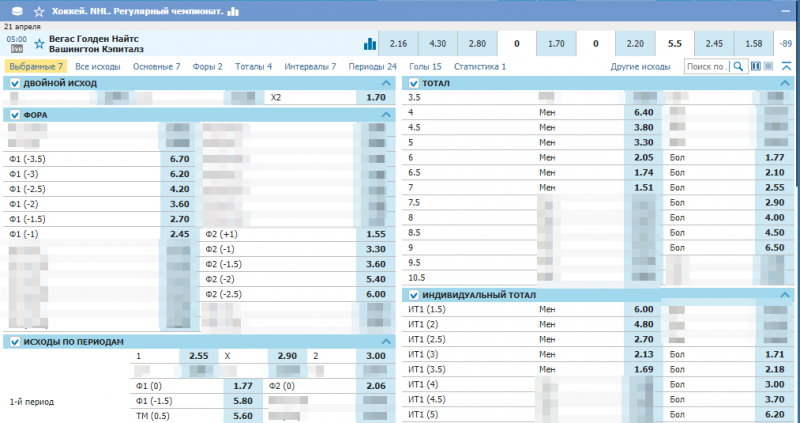The height and width of the screenshot is (423, 800).
Task: Collapse all markets with the top arrow icon
Action: point(785,66)
